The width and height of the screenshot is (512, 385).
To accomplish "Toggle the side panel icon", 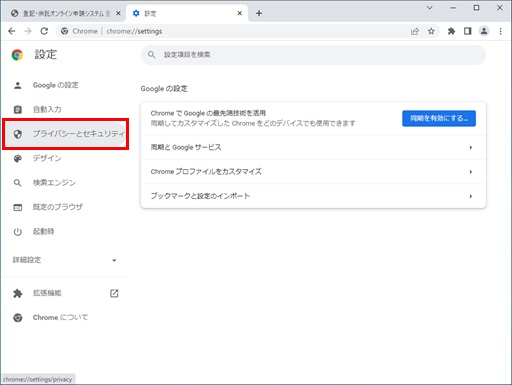I will [x=468, y=31].
